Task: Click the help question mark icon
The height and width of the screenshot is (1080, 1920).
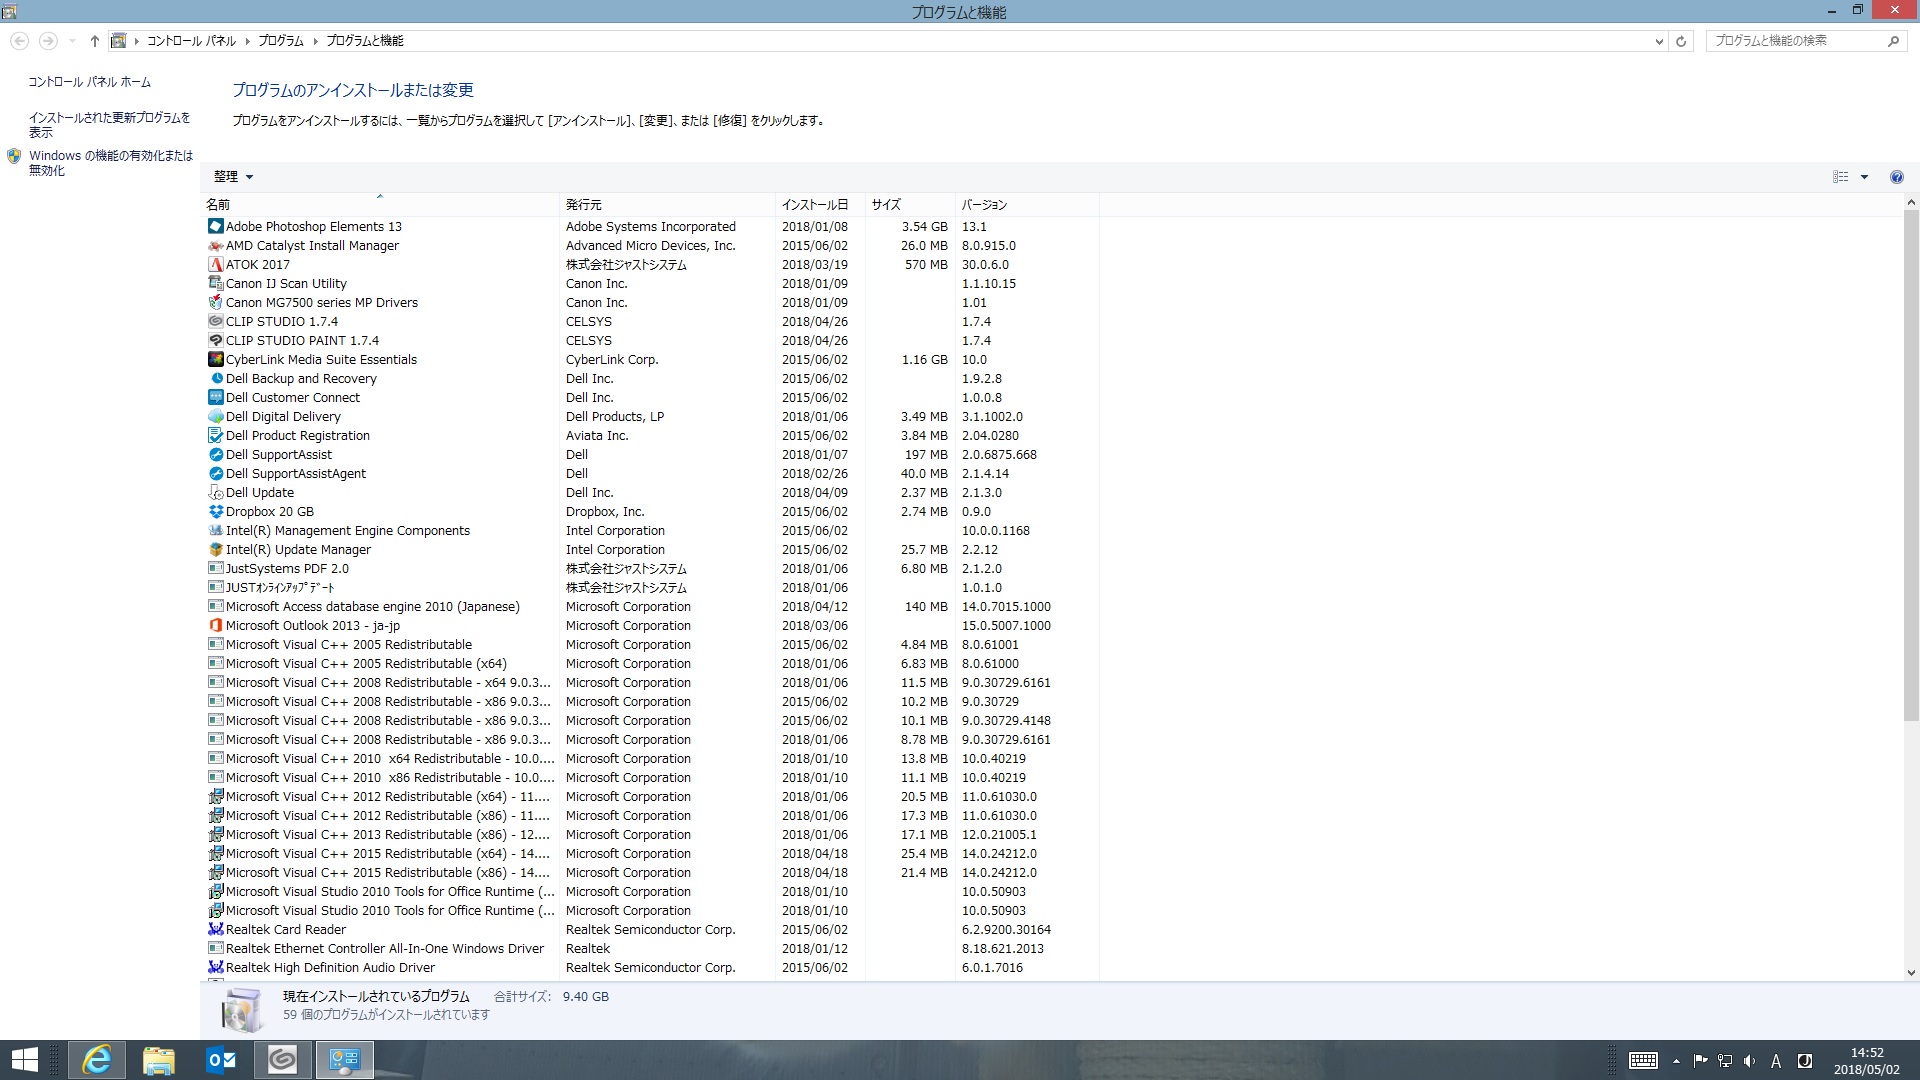Action: 1896,177
